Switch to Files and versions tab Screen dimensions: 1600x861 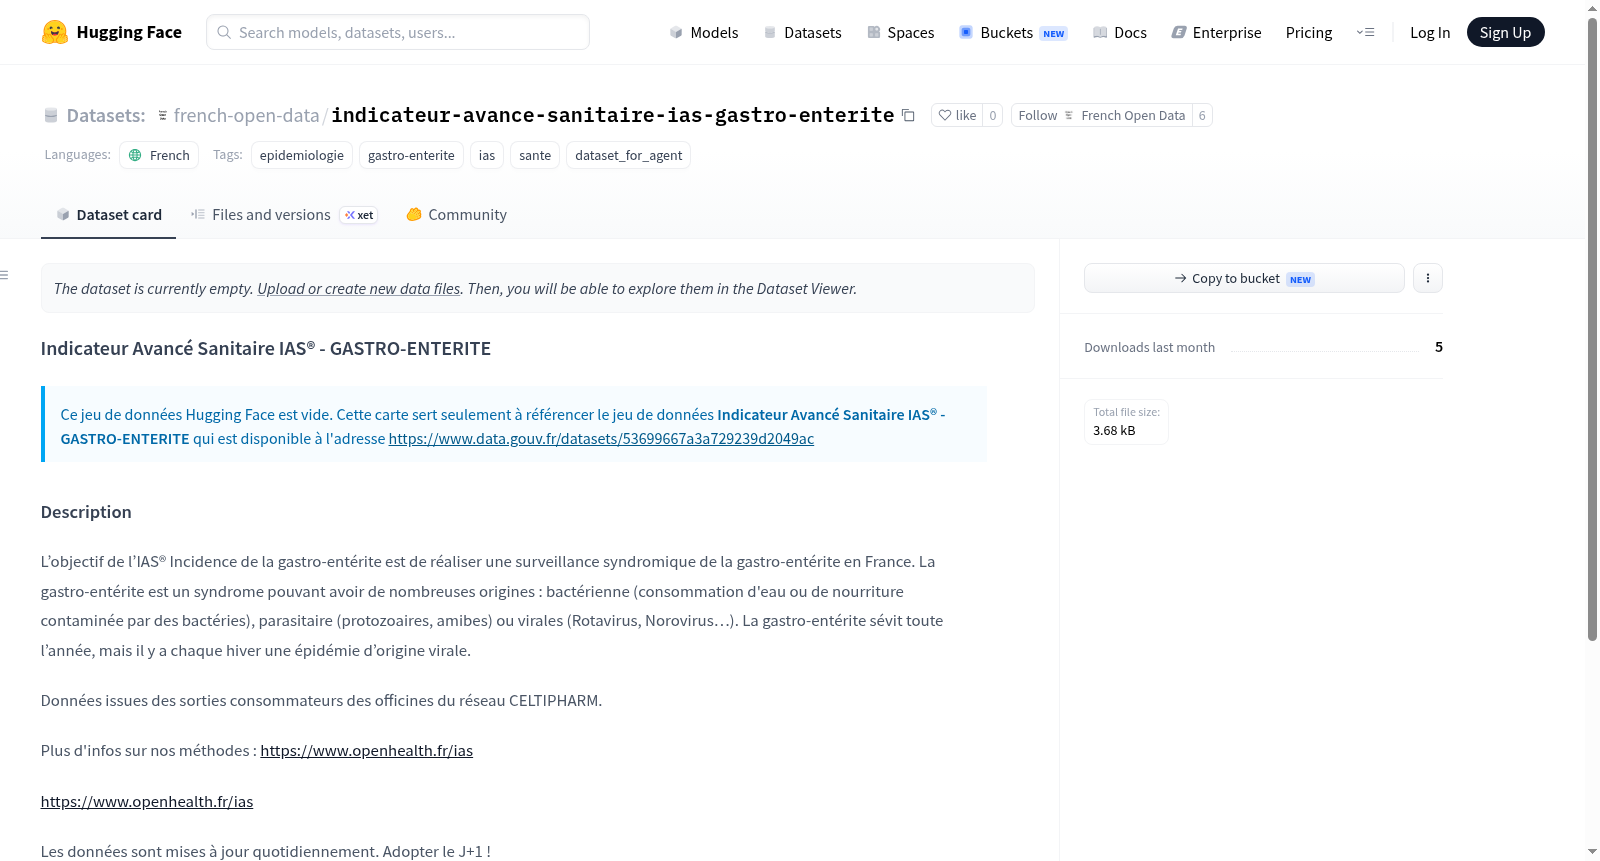point(284,215)
